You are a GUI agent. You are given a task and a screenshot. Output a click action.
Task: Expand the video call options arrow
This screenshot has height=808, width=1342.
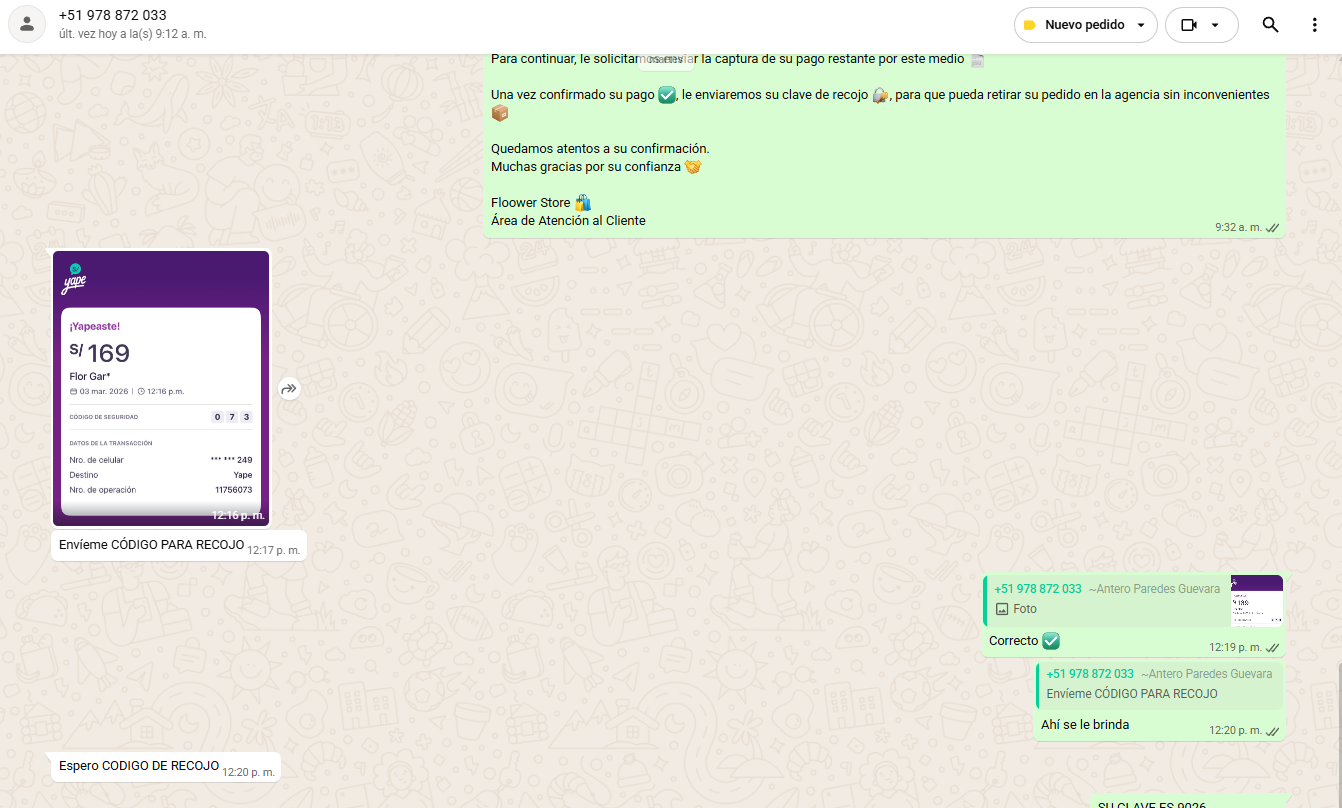pos(1215,25)
